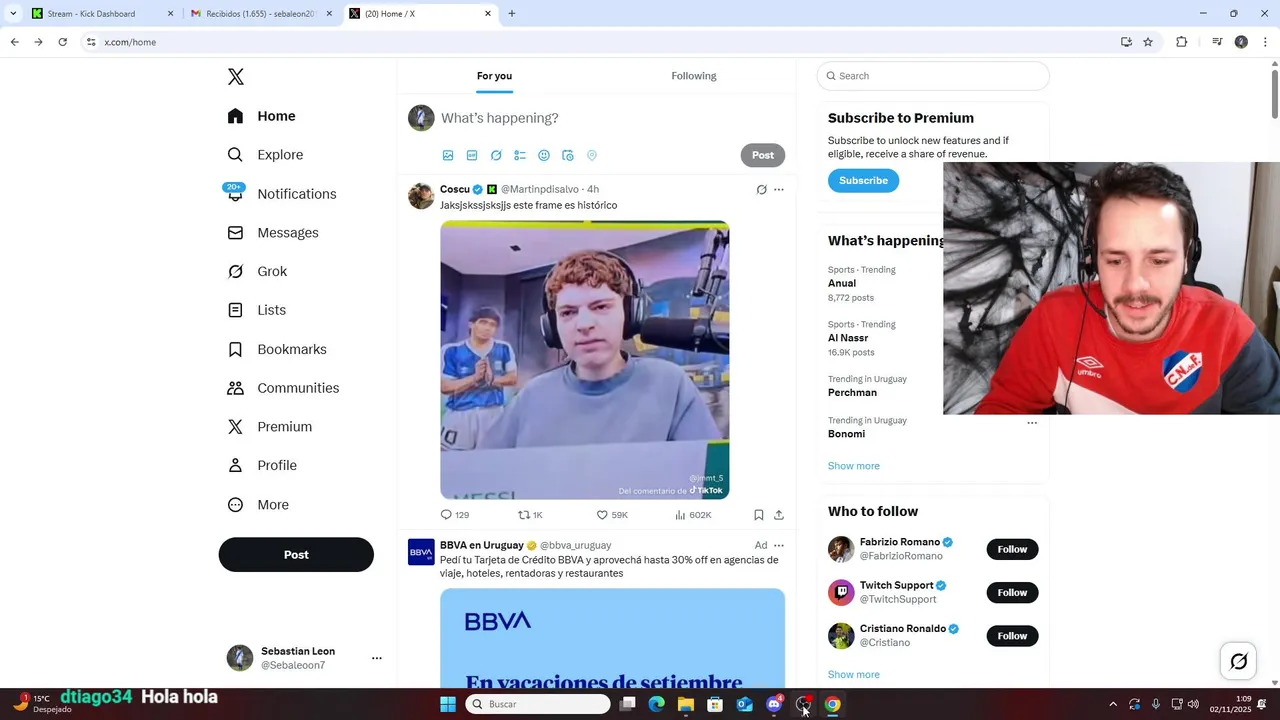
Task: Open Lists in sidebar
Action: [x=257, y=310]
